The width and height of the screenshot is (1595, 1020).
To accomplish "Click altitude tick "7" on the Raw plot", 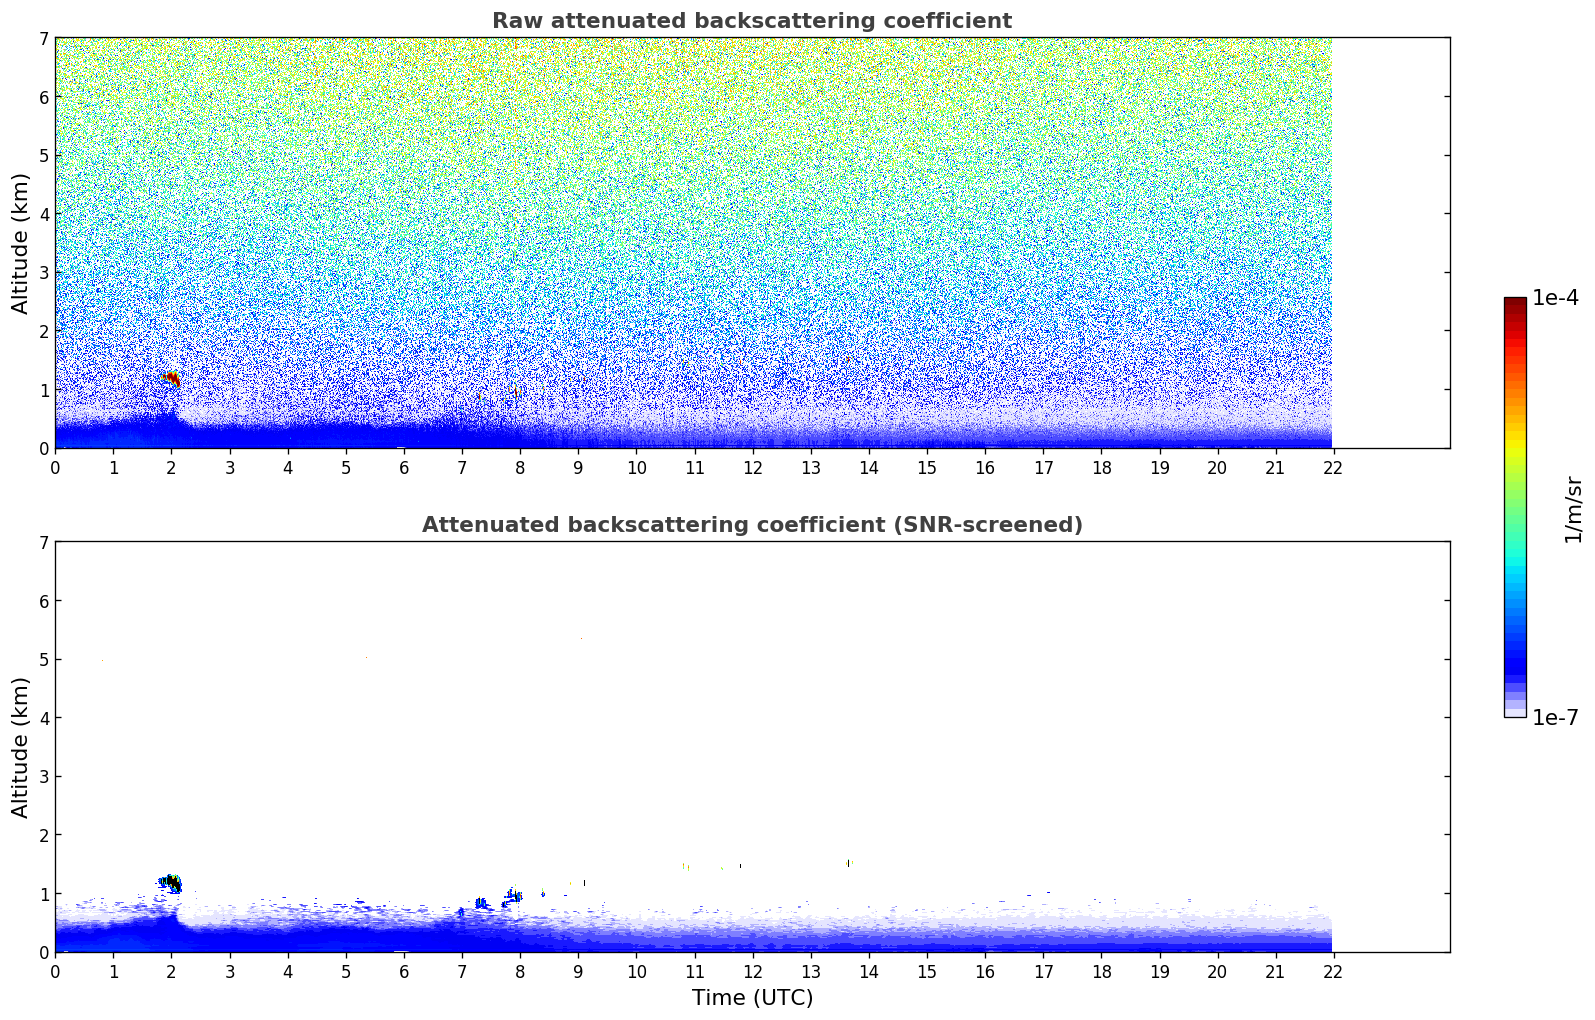I will point(43,38).
